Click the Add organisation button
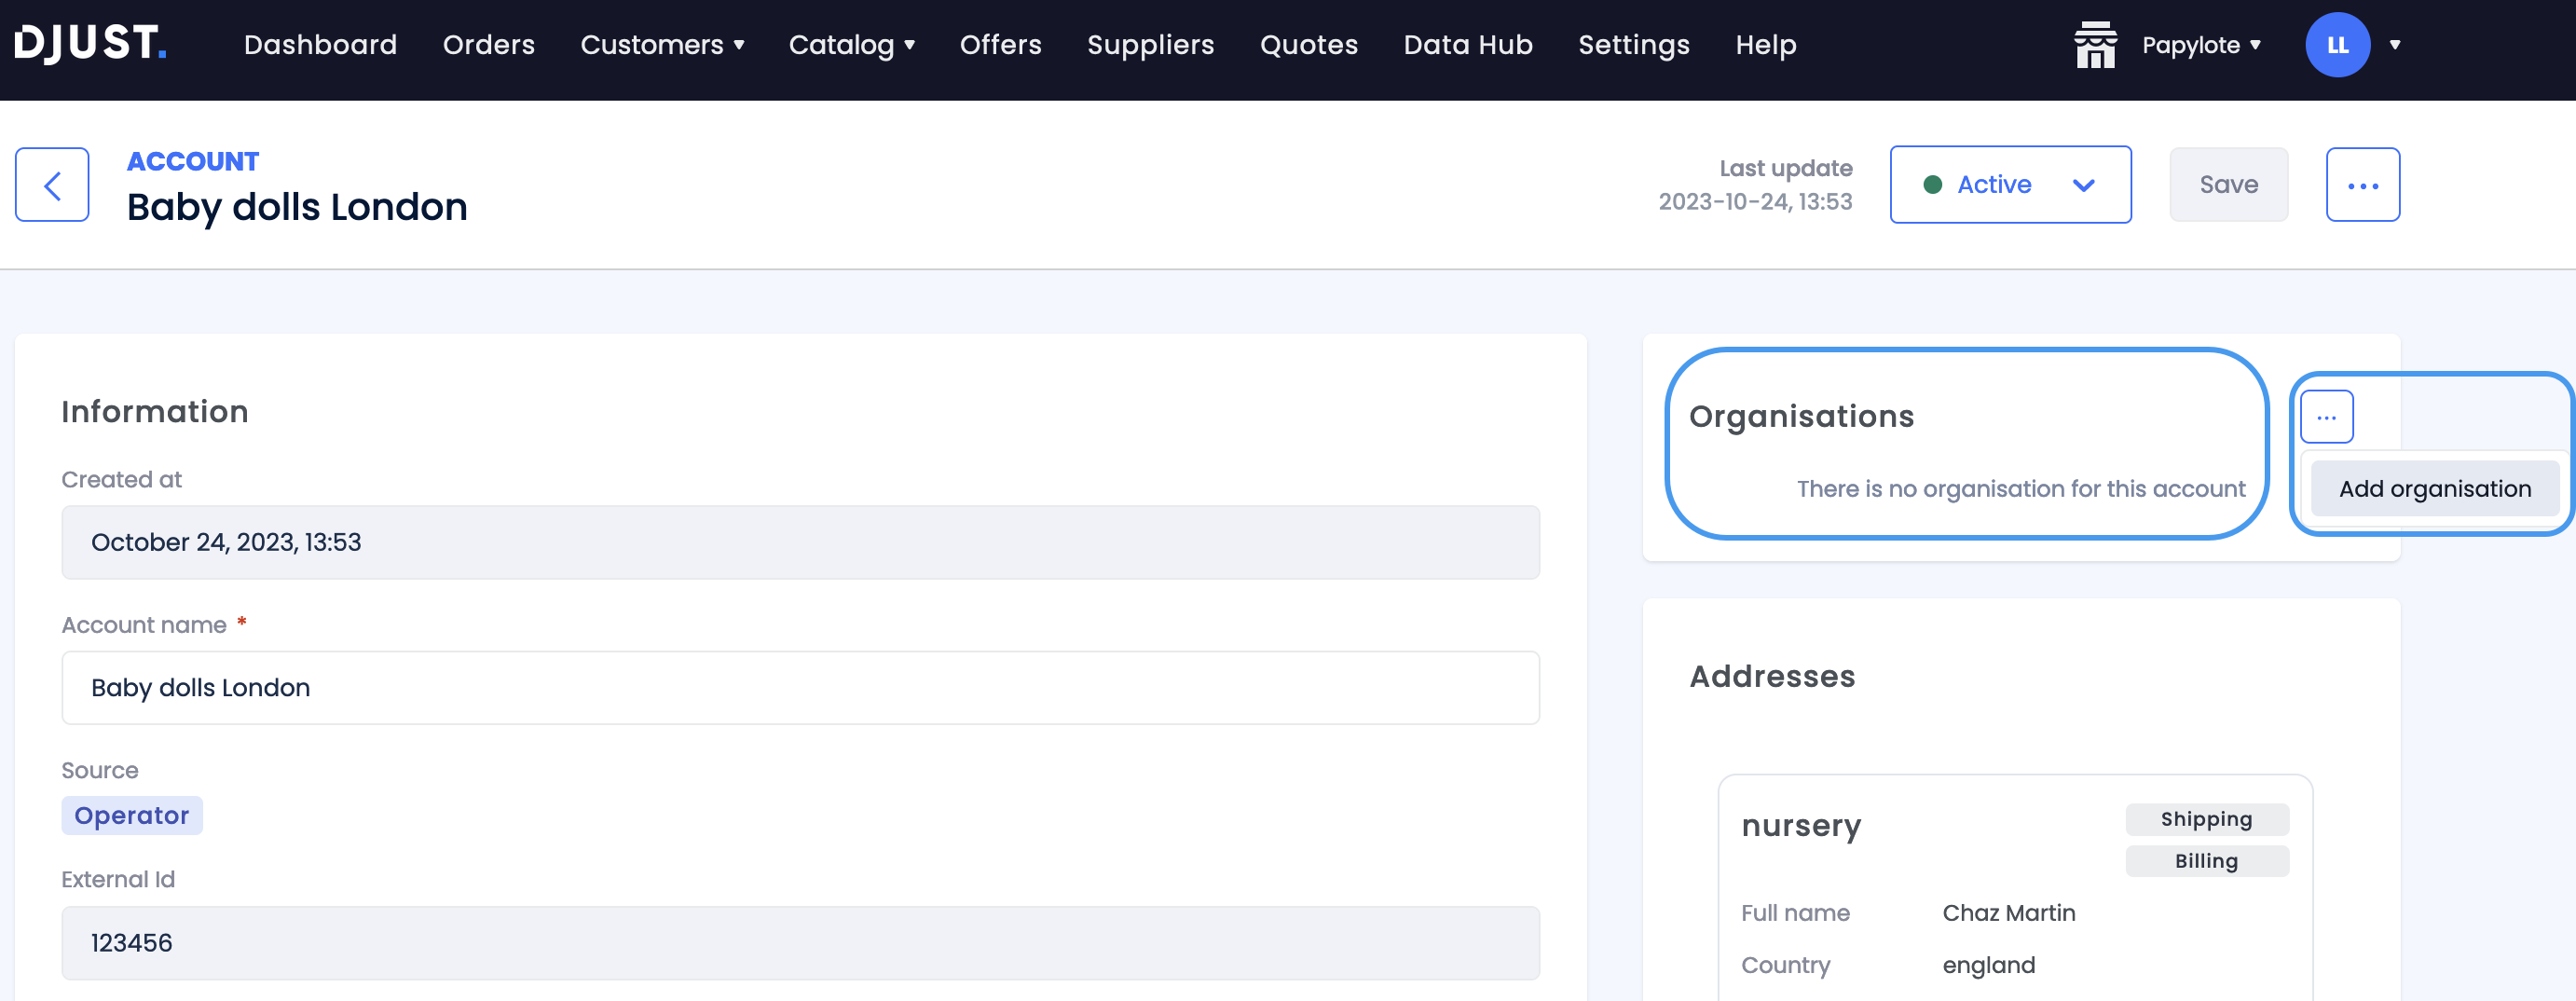The image size is (2576, 1001). tap(2434, 488)
